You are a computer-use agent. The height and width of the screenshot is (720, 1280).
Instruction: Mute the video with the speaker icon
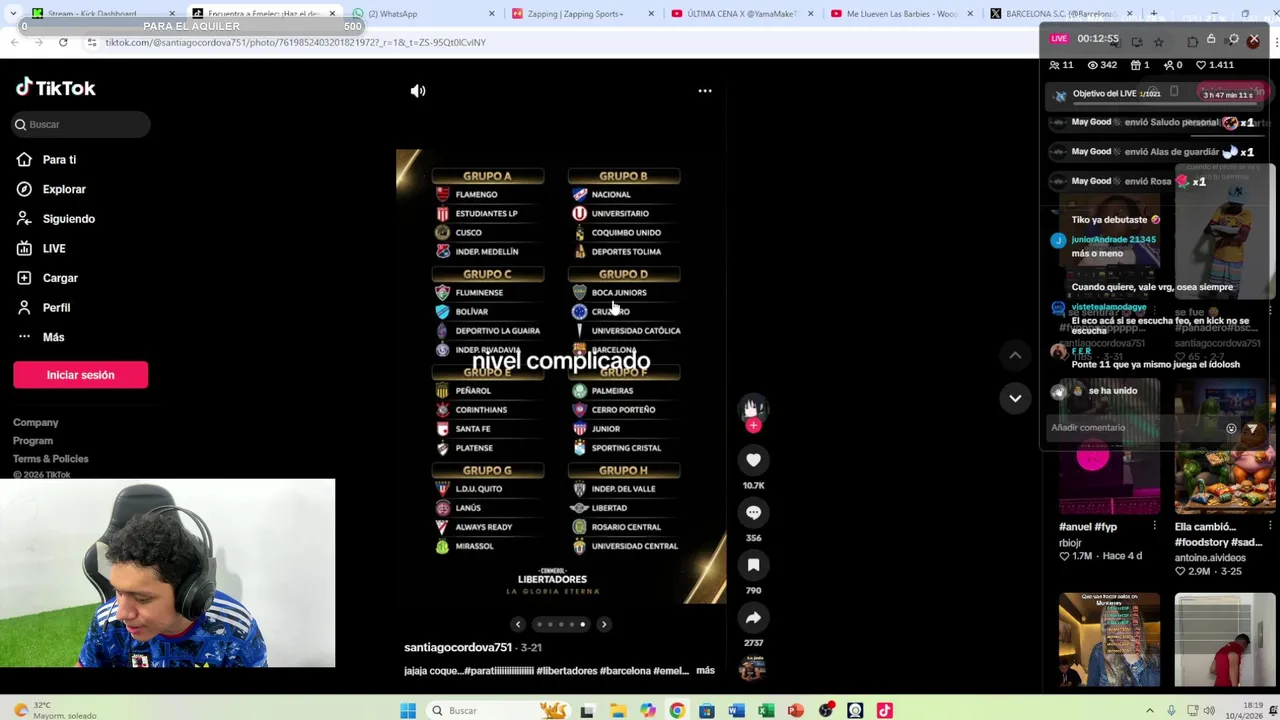coord(418,91)
